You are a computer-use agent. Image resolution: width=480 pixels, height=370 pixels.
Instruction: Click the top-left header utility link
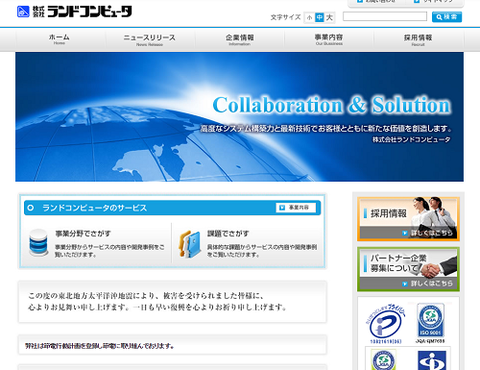pos(376,2)
